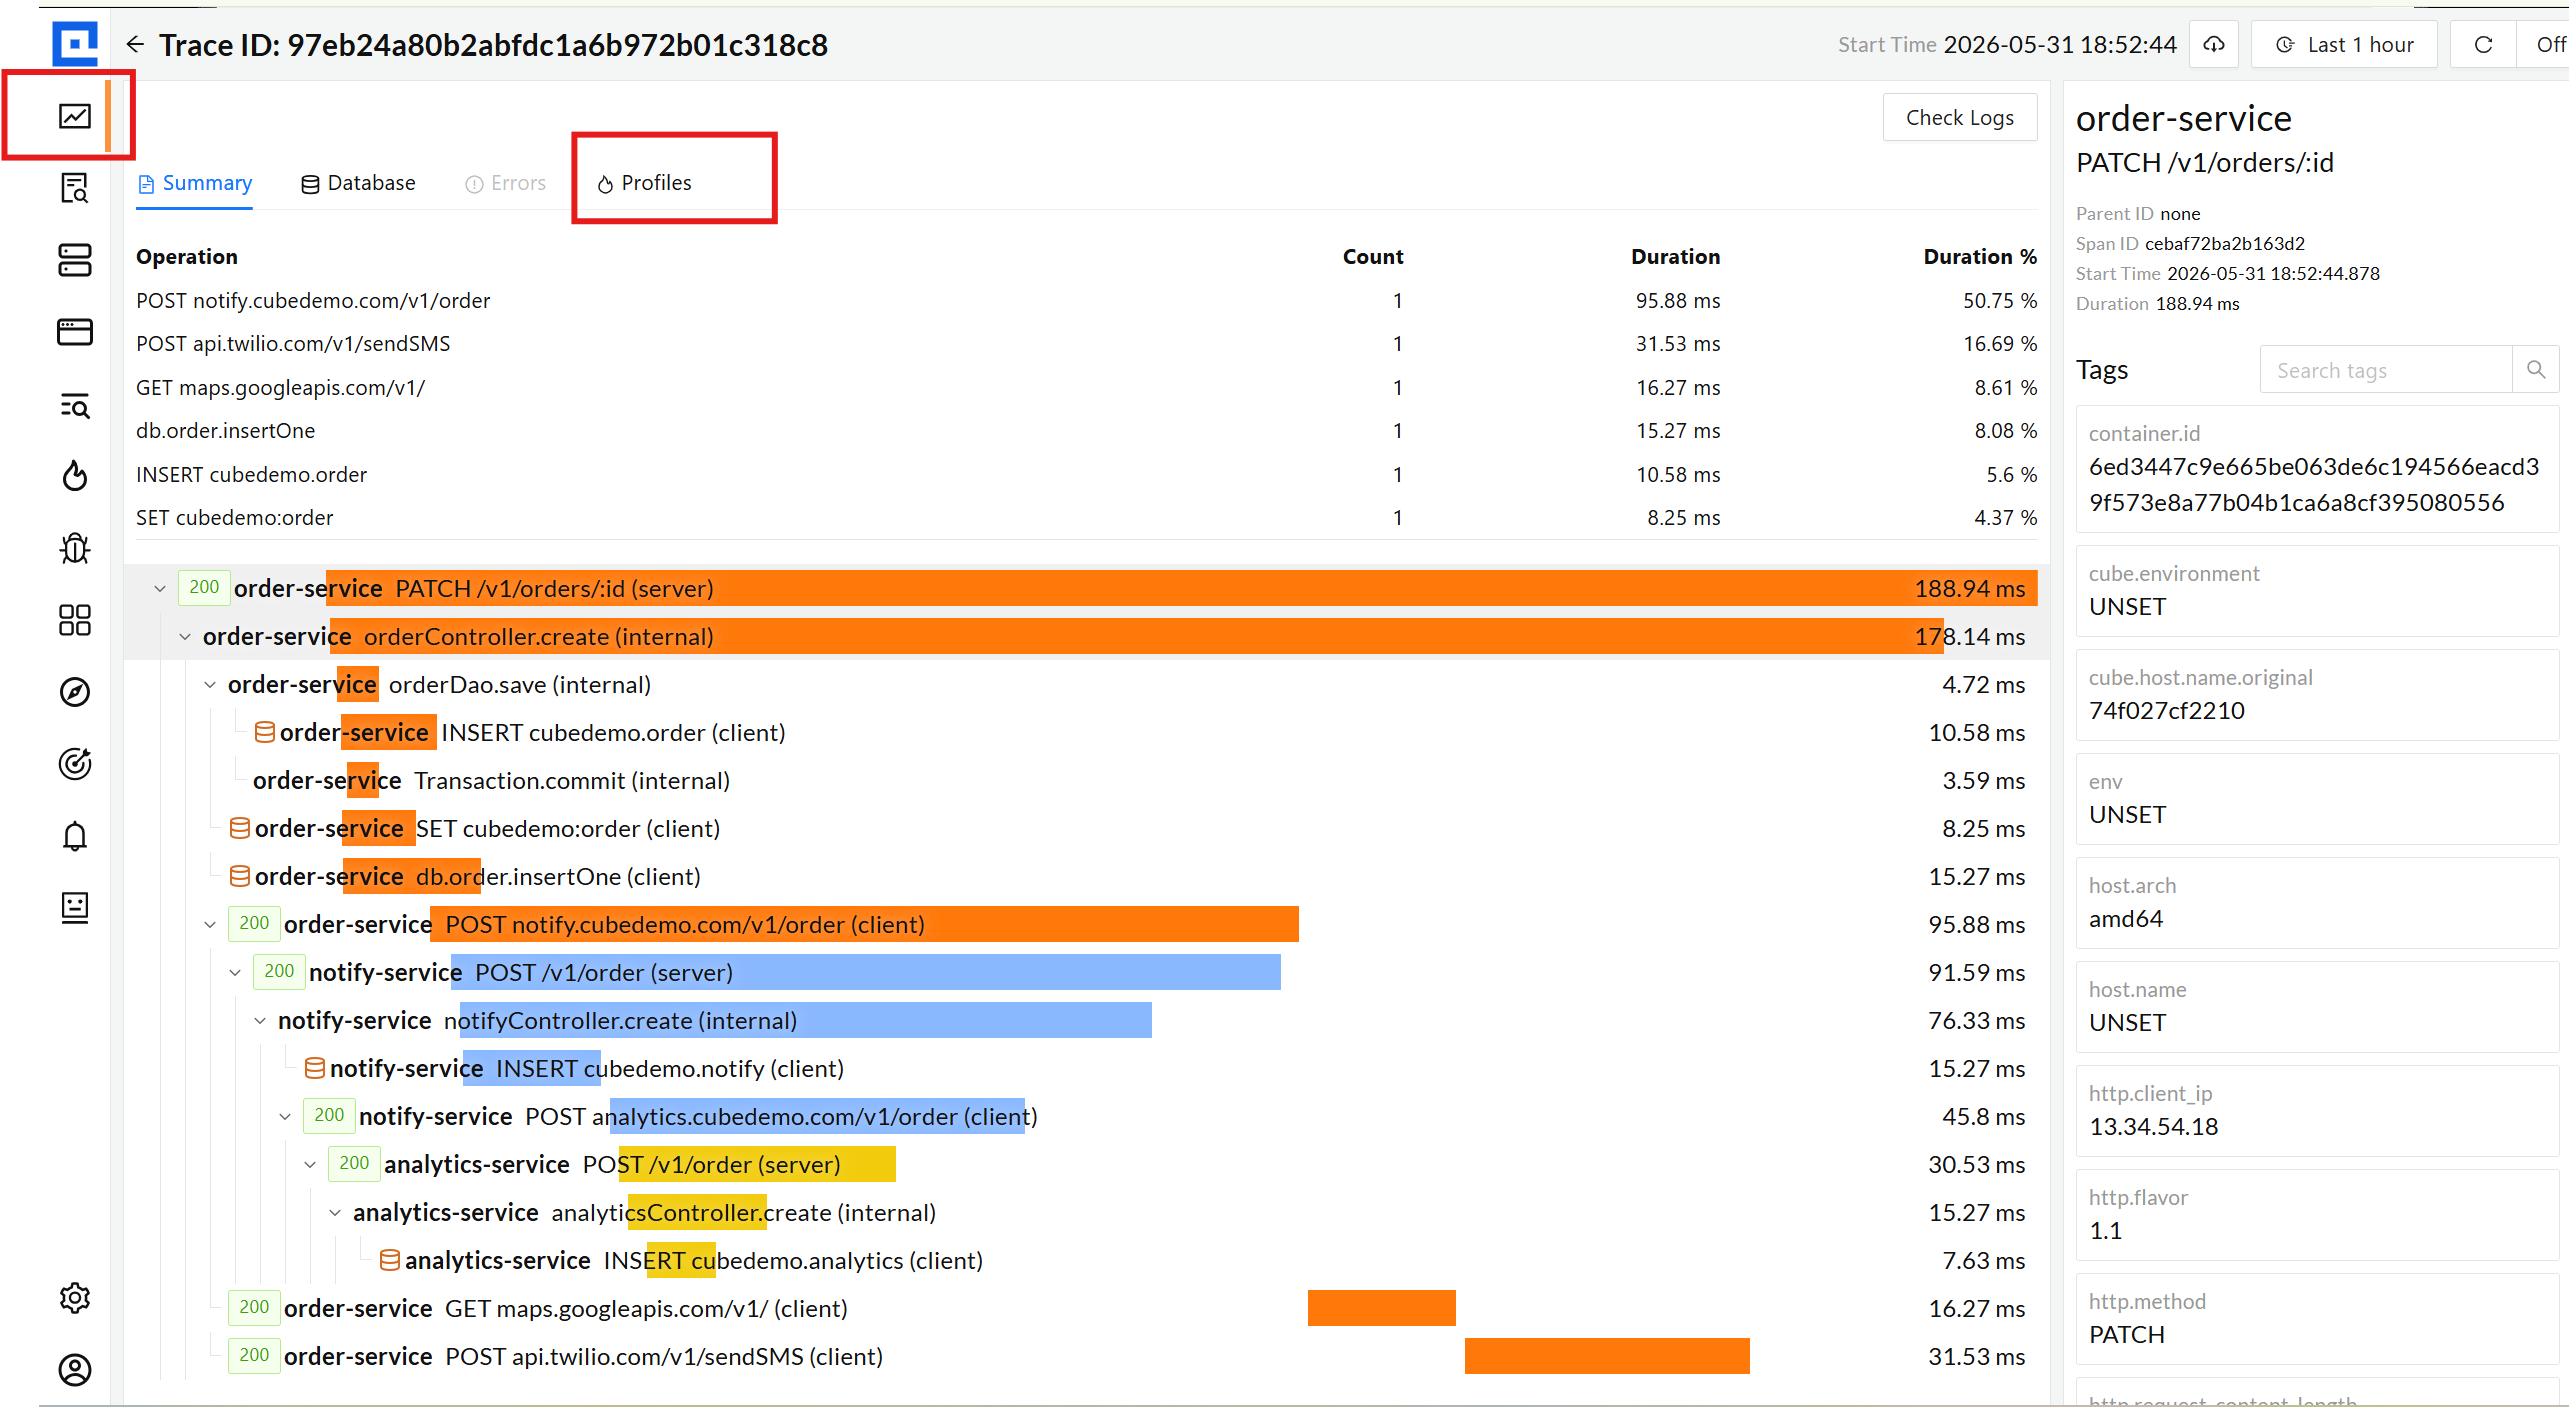The image size is (2569, 1407).
Task: Open the flame profiling sidebar icon
Action: tap(75, 476)
